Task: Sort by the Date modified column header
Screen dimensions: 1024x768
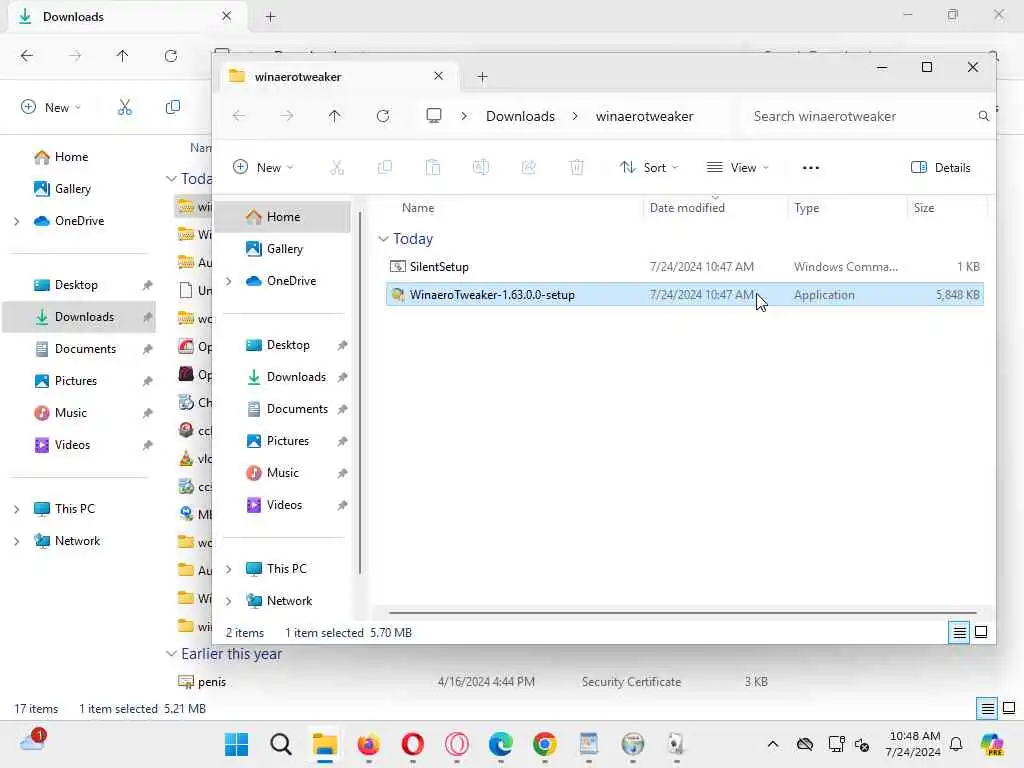Action: point(687,208)
